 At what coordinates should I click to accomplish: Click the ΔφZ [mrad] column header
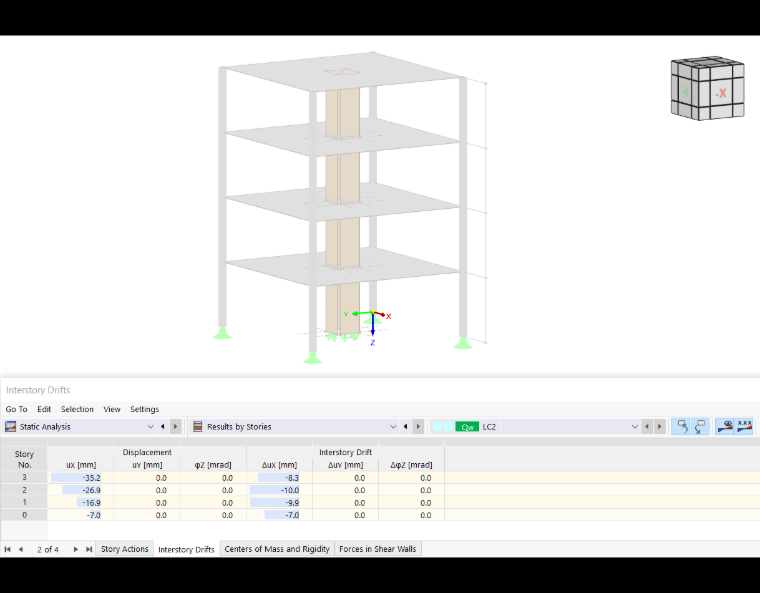click(x=412, y=465)
